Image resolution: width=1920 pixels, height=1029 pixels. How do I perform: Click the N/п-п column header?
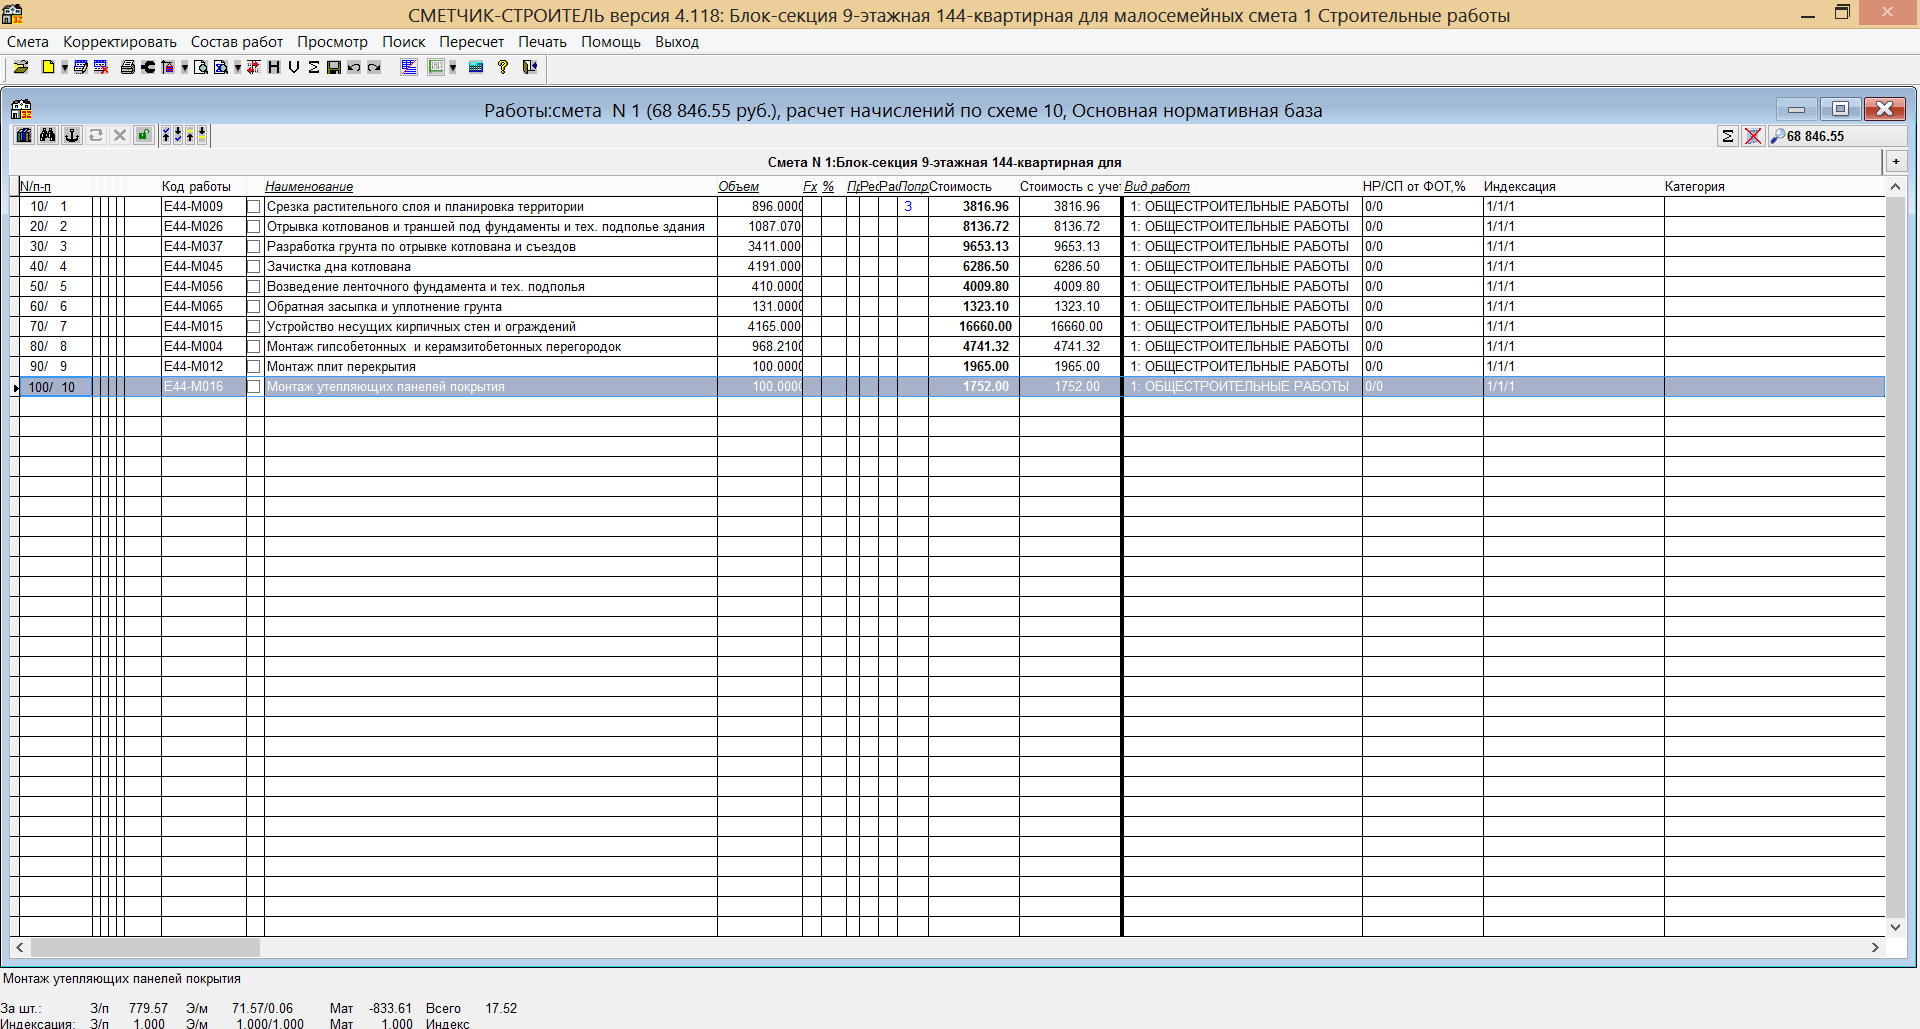tap(35, 187)
